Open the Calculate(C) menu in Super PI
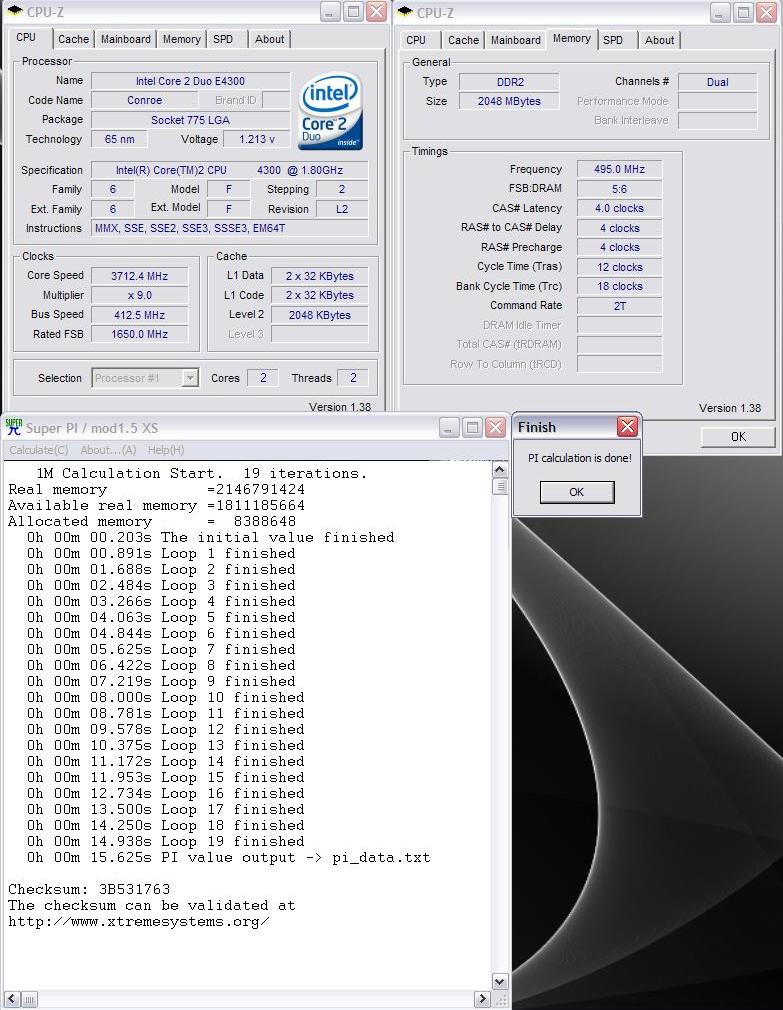 point(39,450)
